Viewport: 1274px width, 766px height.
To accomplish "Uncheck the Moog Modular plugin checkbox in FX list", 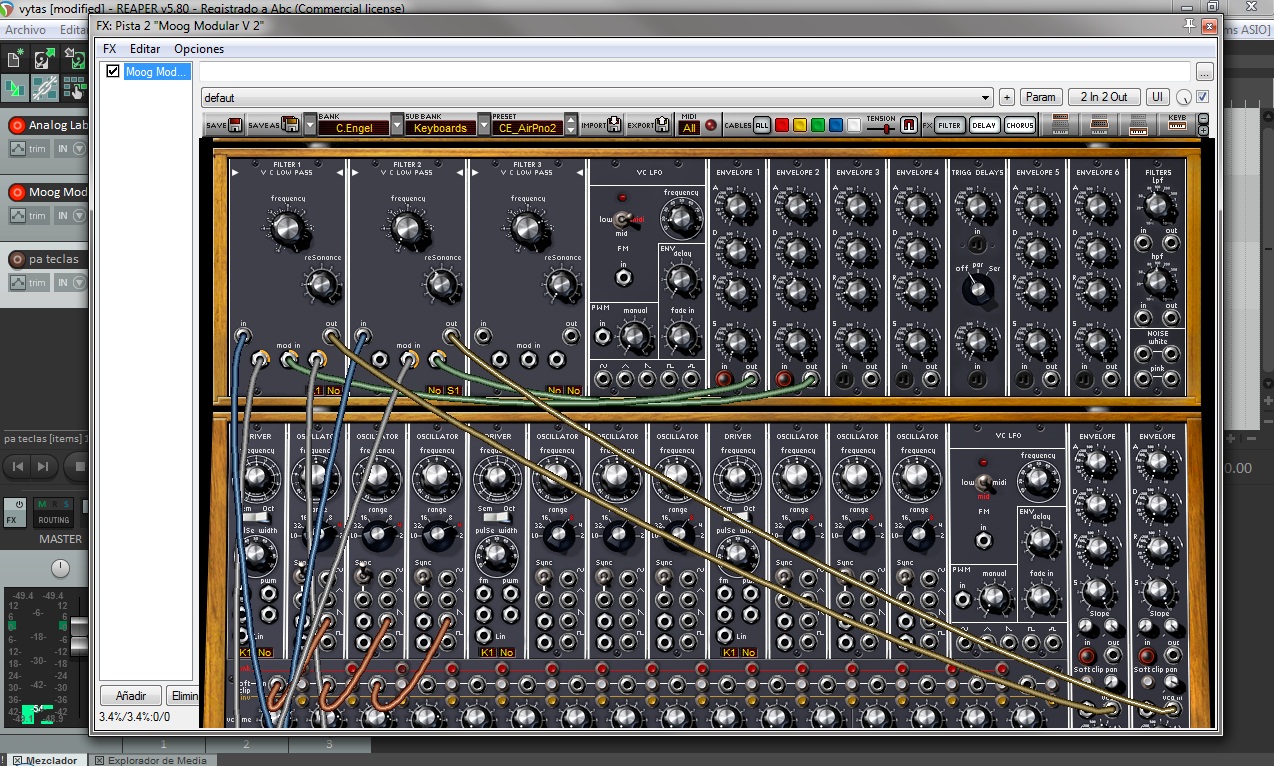I will coord(113,71).
